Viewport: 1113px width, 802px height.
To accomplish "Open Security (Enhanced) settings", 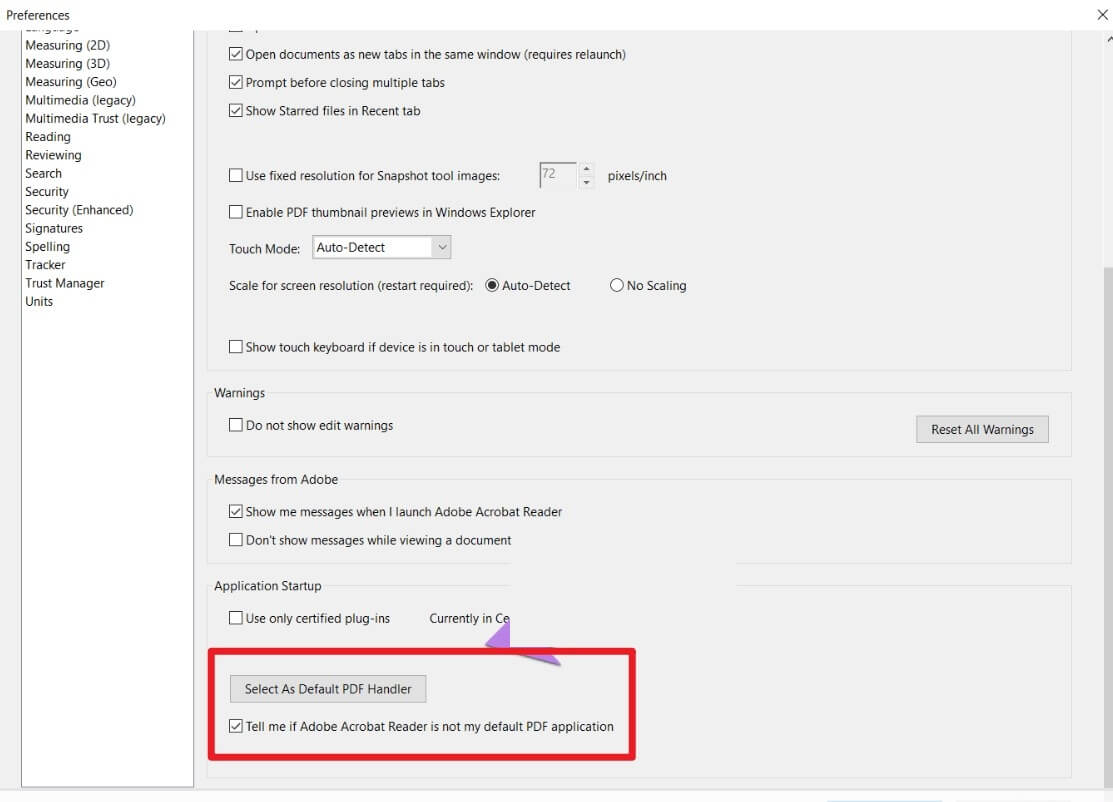I will (x=79, y=209).
